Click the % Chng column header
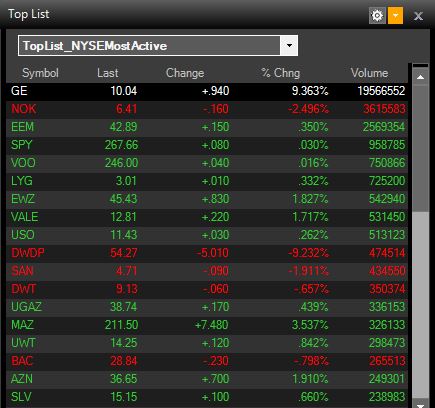Image resolution: width=435 pixels, height=408 pixels. [x=280, y=73]
